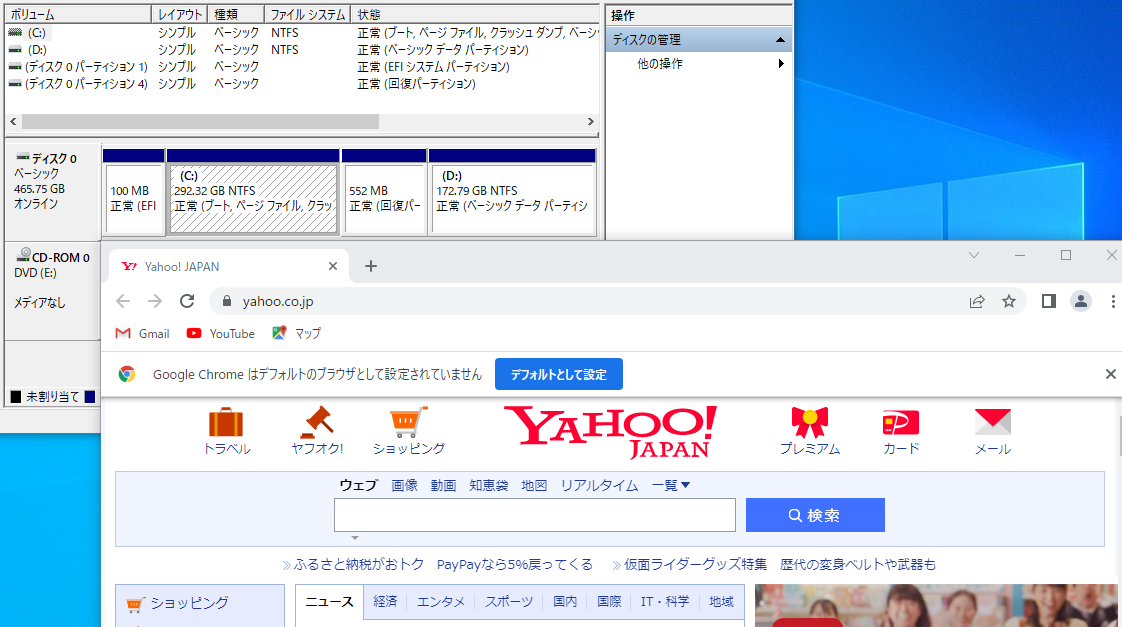This screenshot has height=627, width=1122.
Task: Select ディスク 0 パーティション 1 row
Action: pos(302,67)
